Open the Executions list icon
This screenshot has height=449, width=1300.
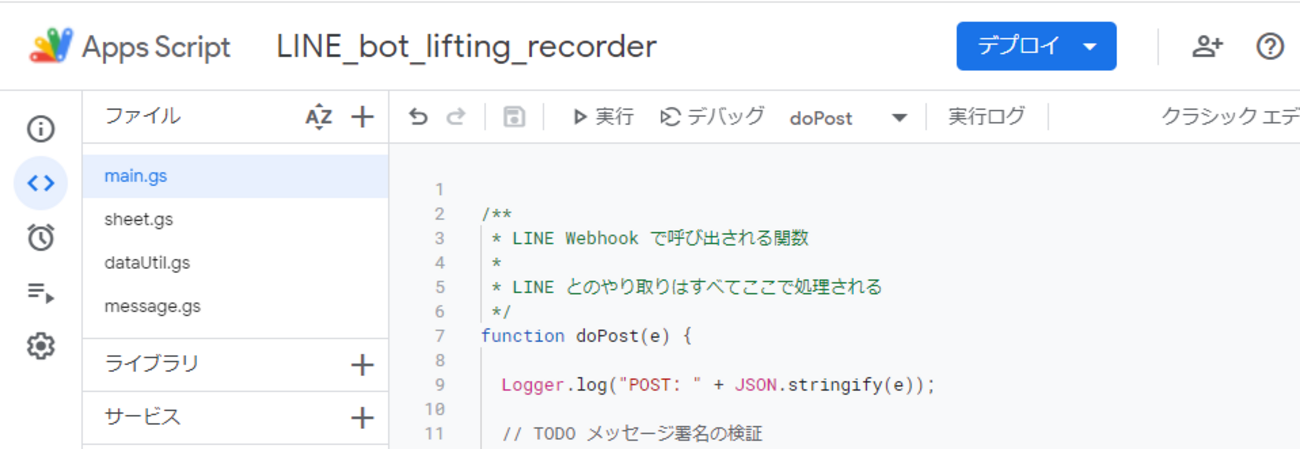click(40, 293)
